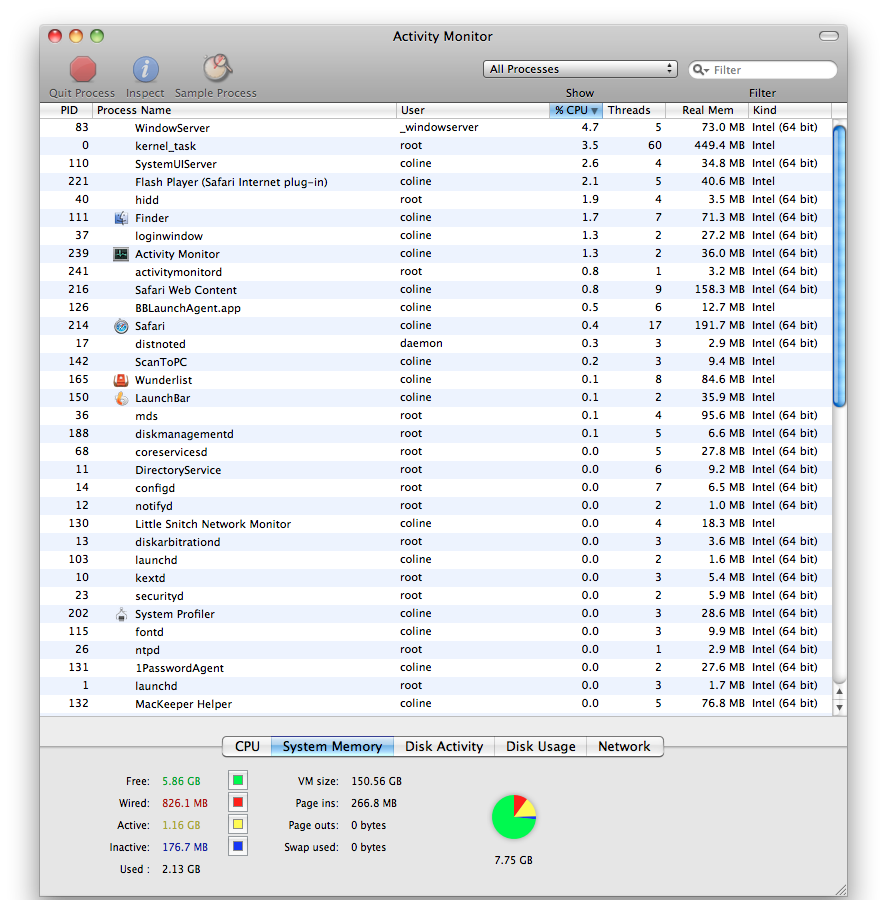The height and width of the screenshot is (900, 887).
Task: Sort by User column header
Action: click(472, 110)
